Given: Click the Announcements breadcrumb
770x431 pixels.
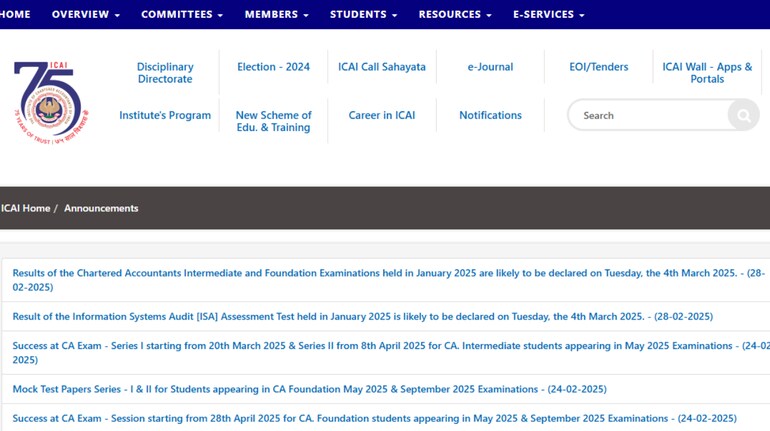Looking at the screenshot, I should coord(101,208).
